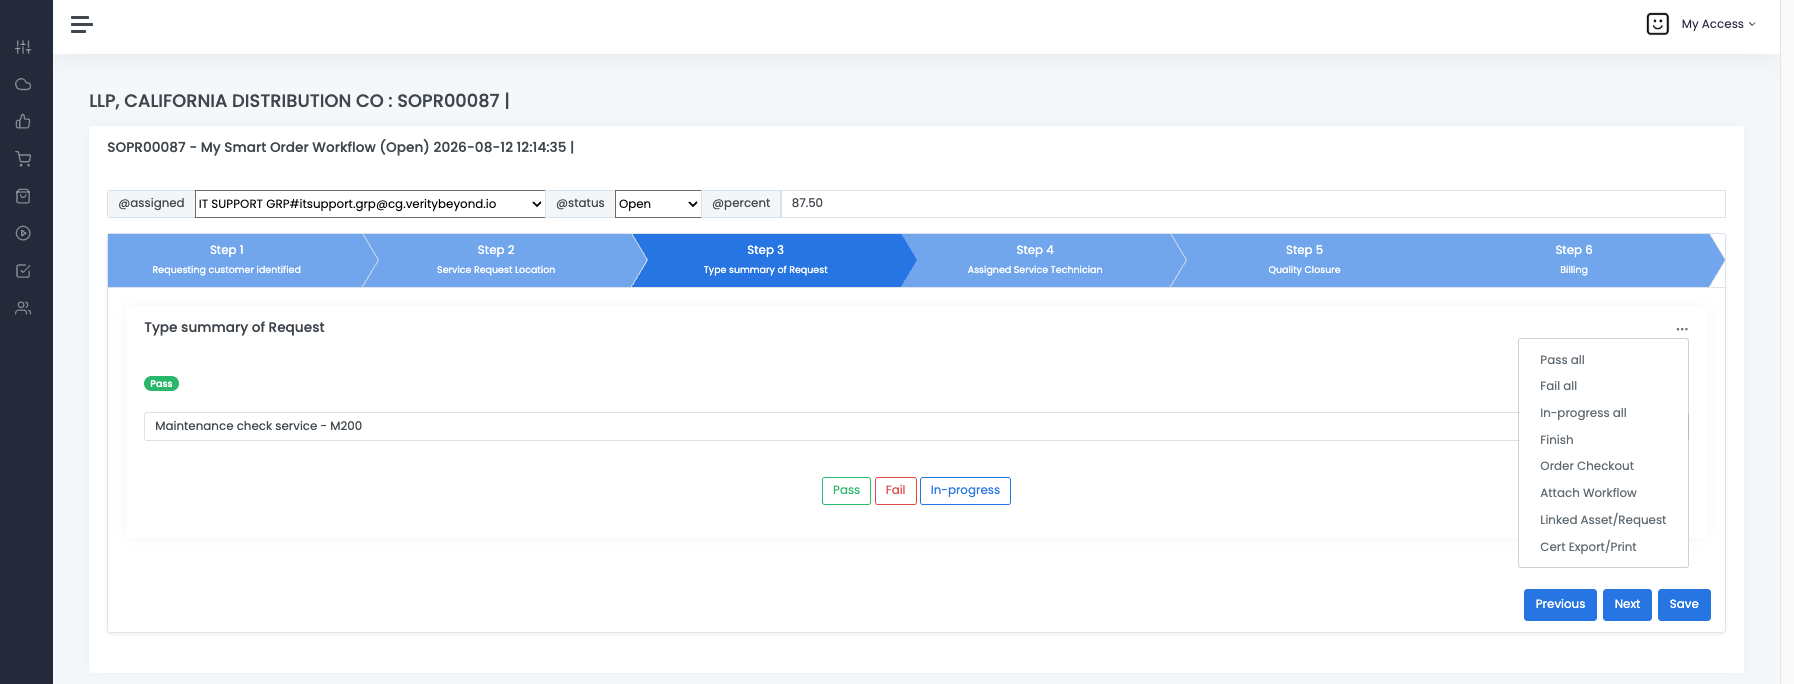Go to Step 5 Quality Closure
The image size is (1794, 684).
tap(1304, 260)
